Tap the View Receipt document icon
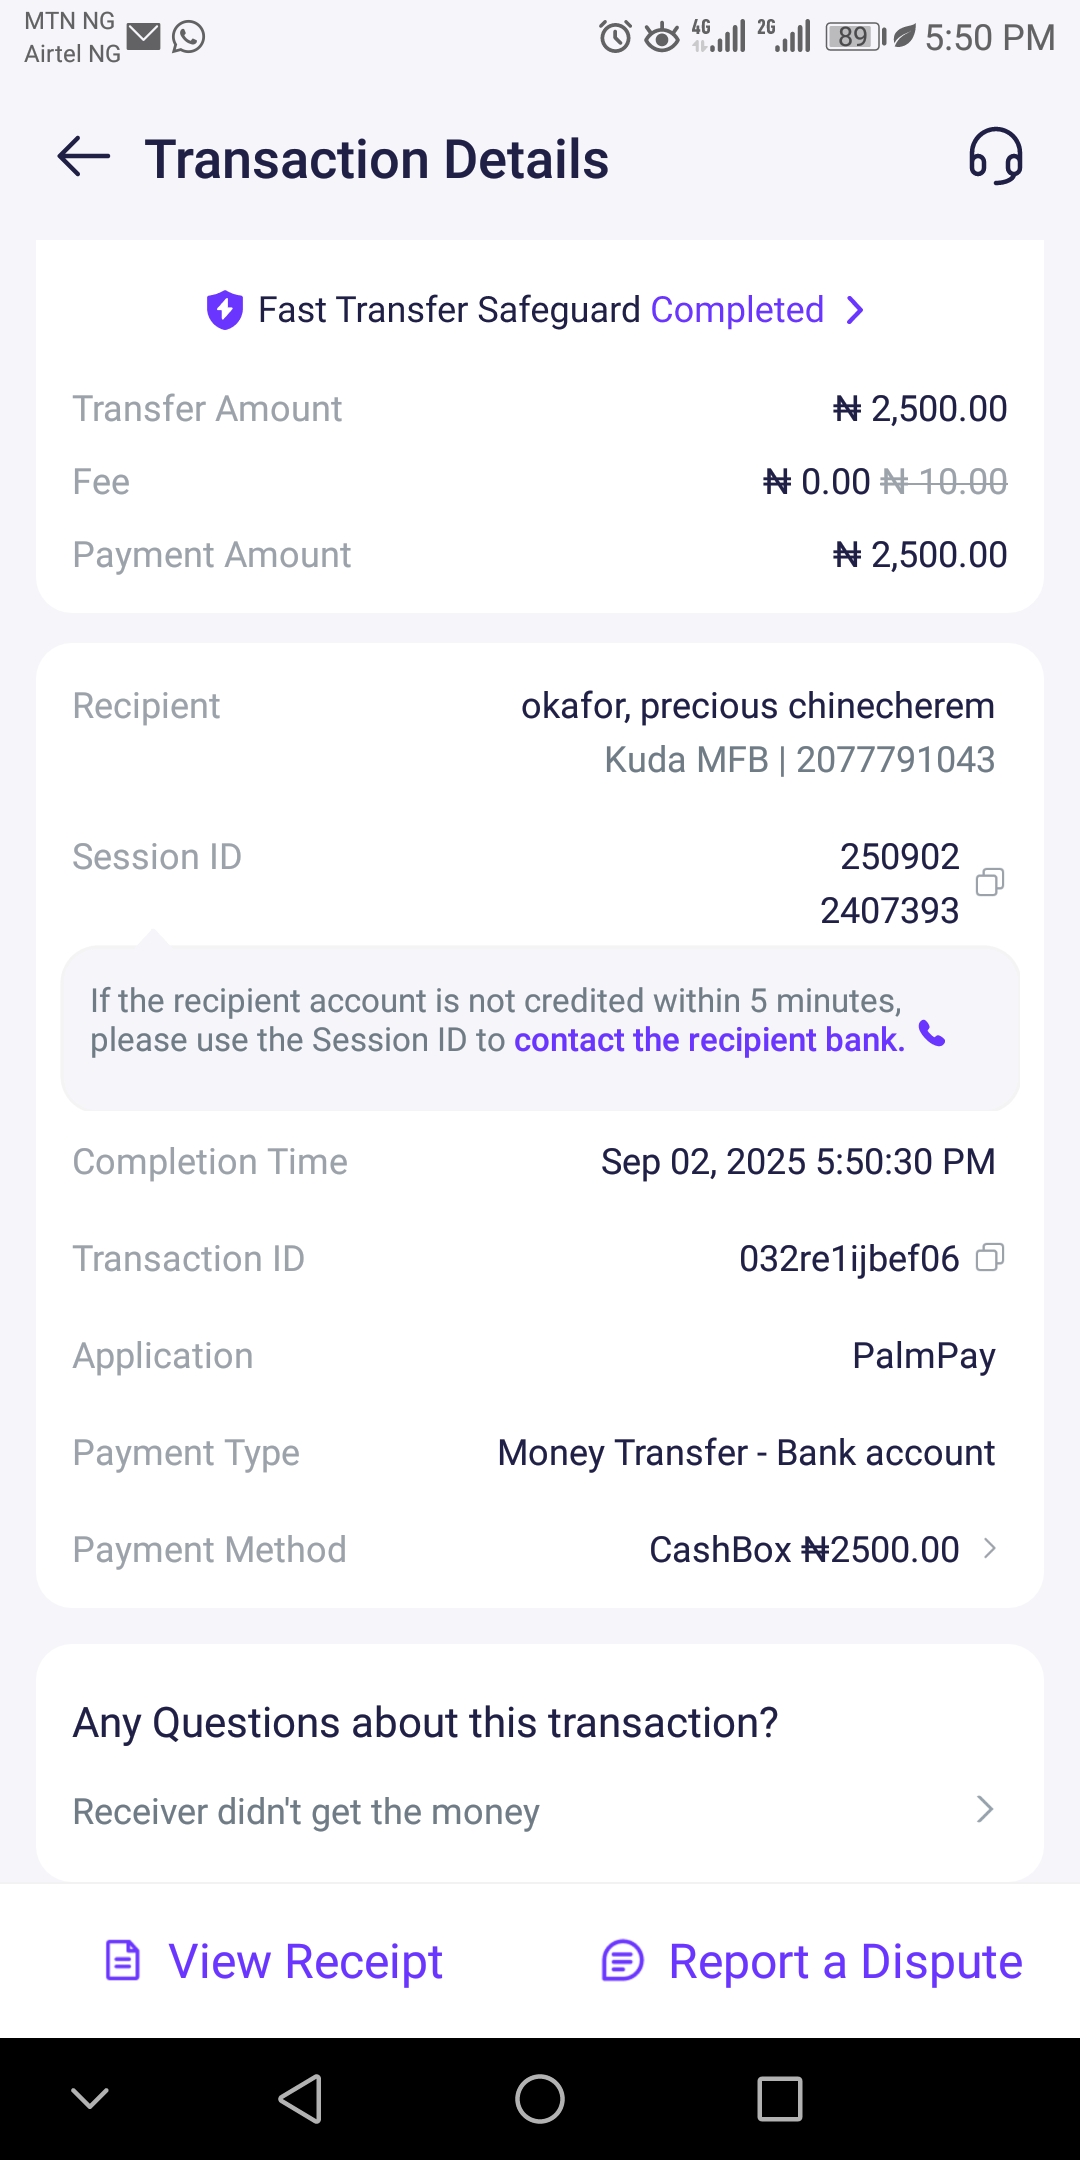Viewport: 1080px width, 2160px height. (x=123, y=1960)
